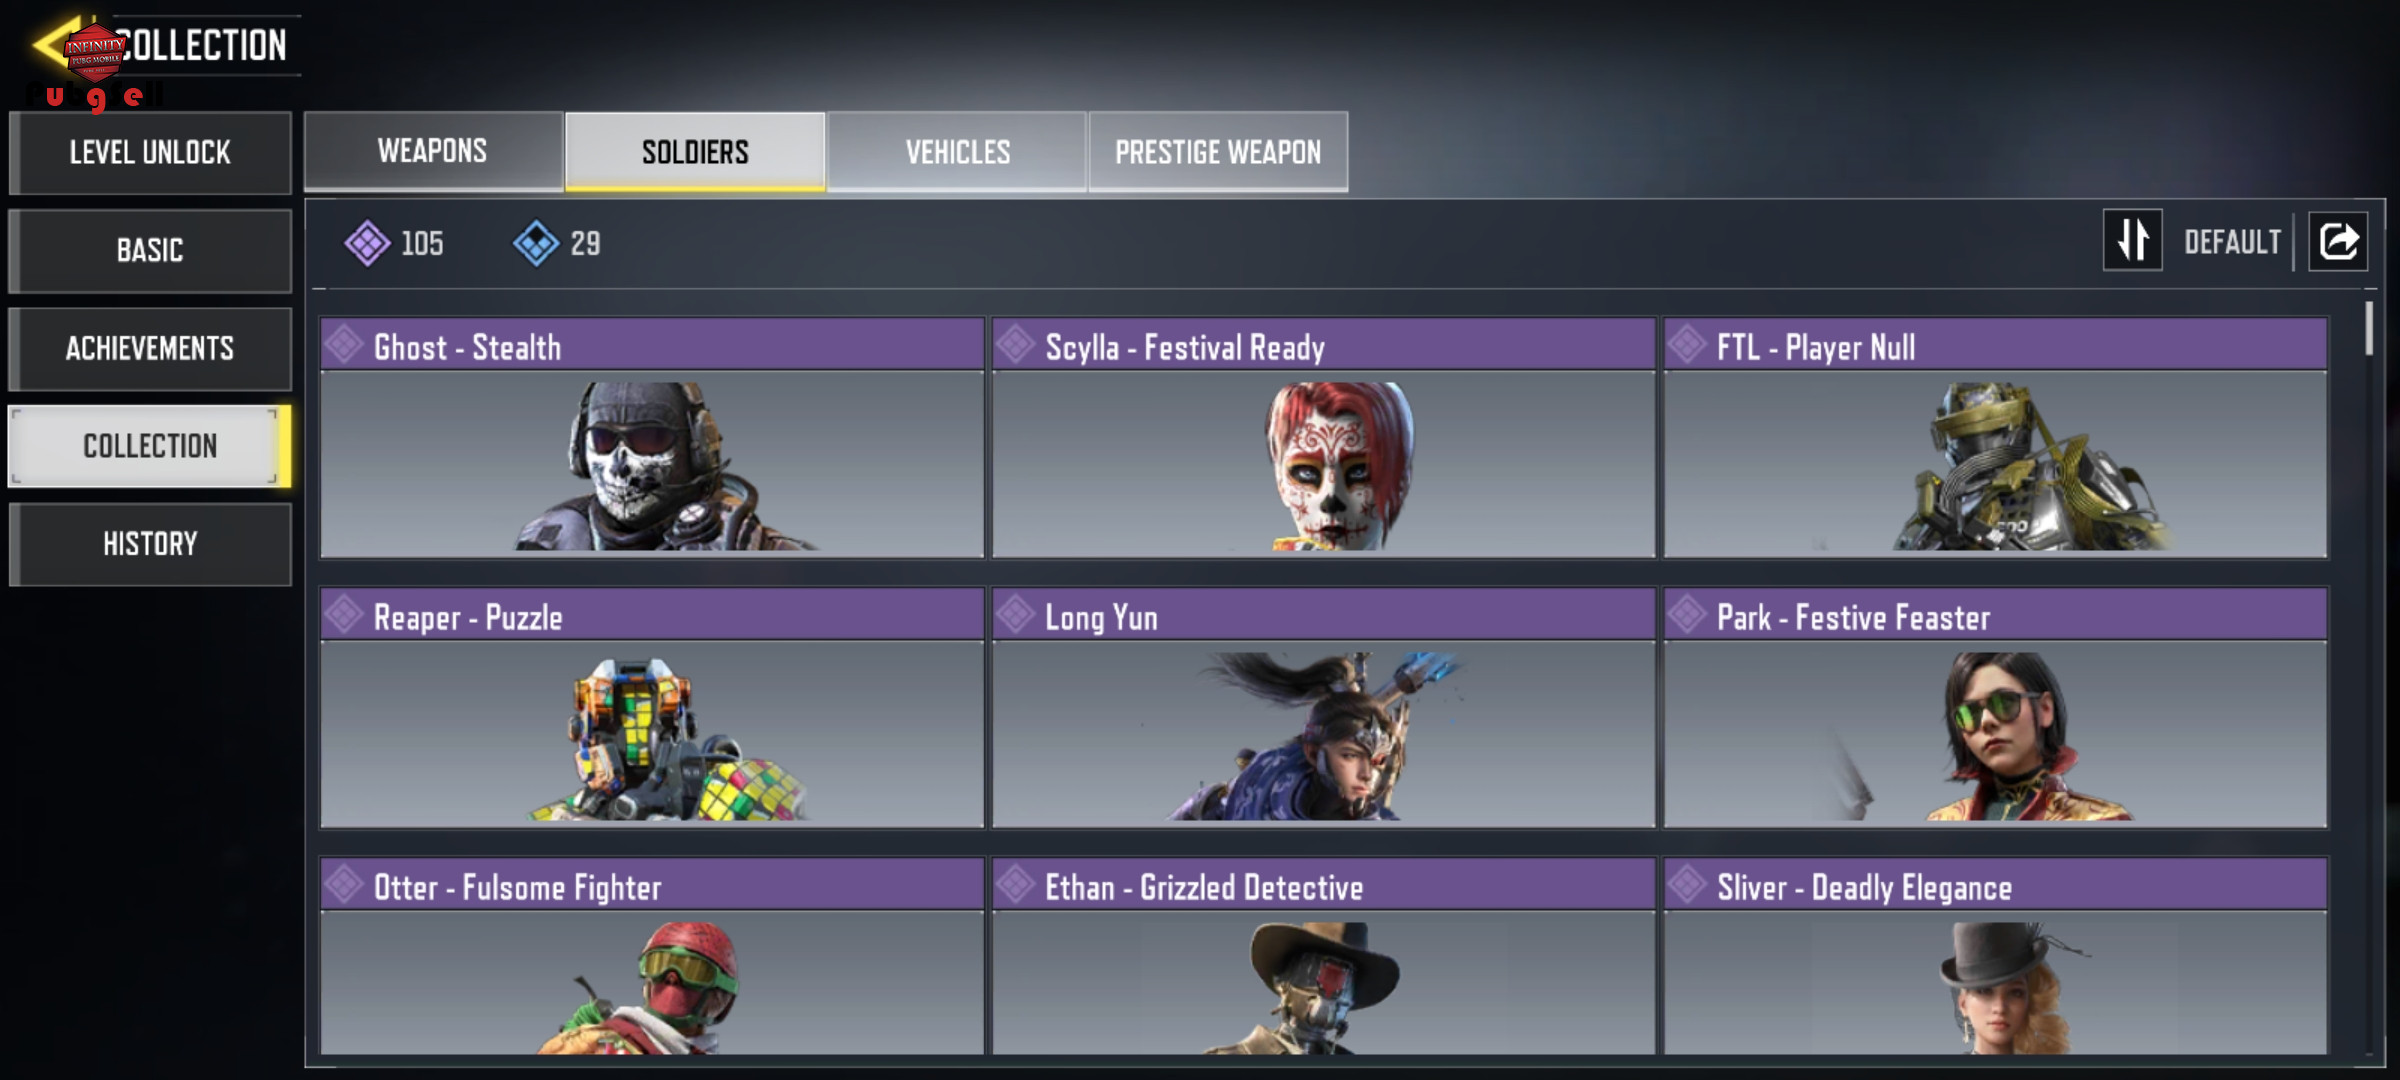This screenshot has height=1080, width=2400.
Task: Open the BASIC section
Action: 150,250
